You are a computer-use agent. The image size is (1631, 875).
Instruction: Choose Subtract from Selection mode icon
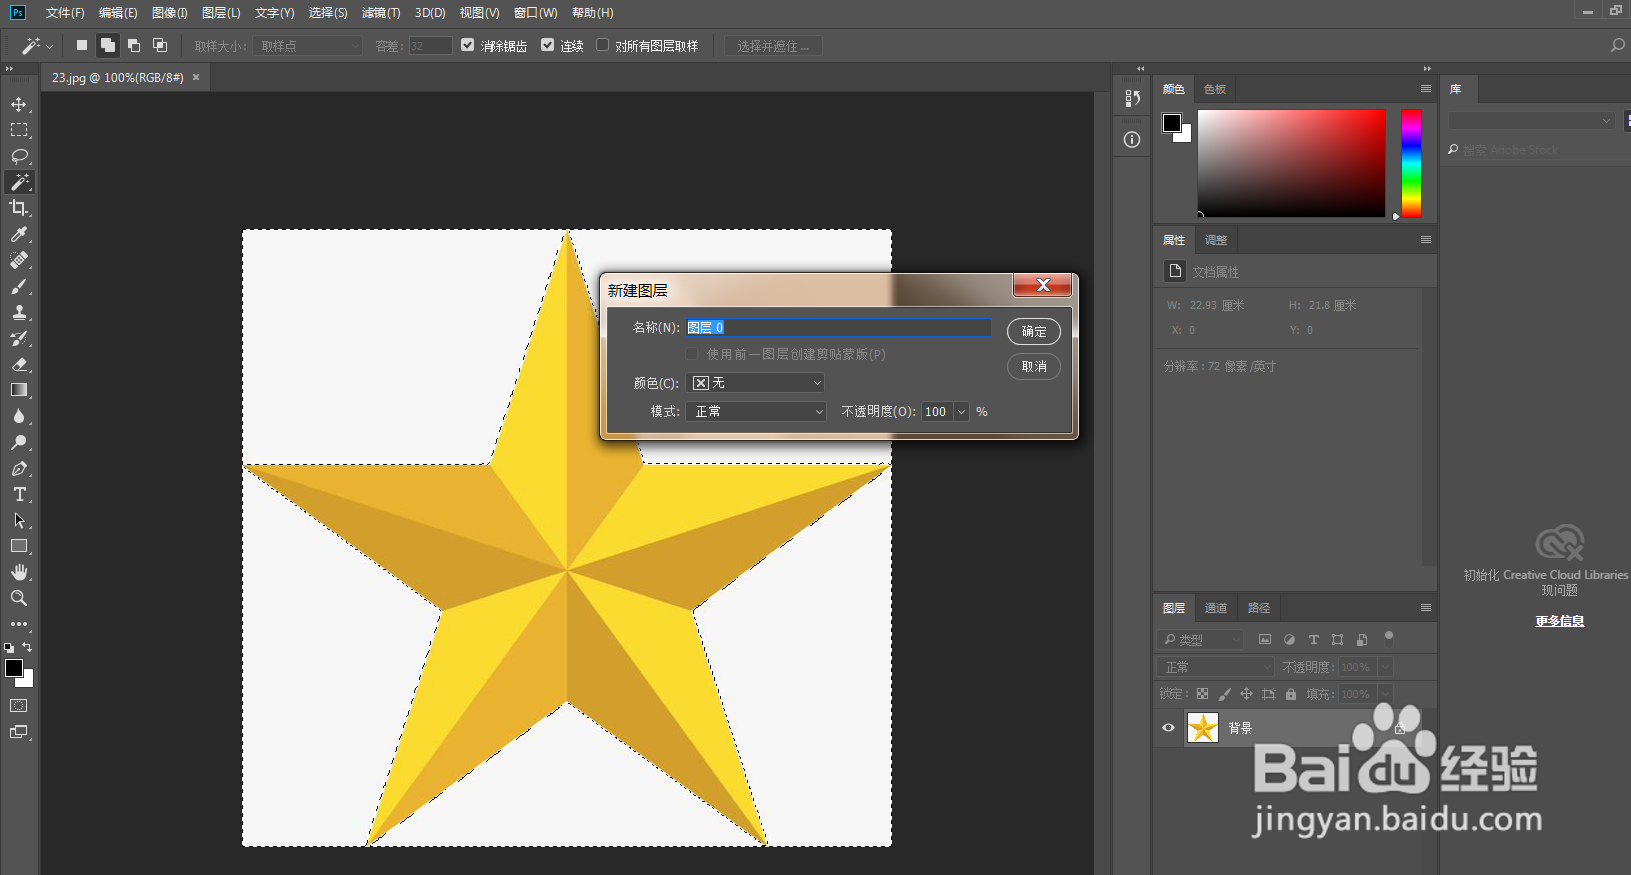click(x=134, y=45)
